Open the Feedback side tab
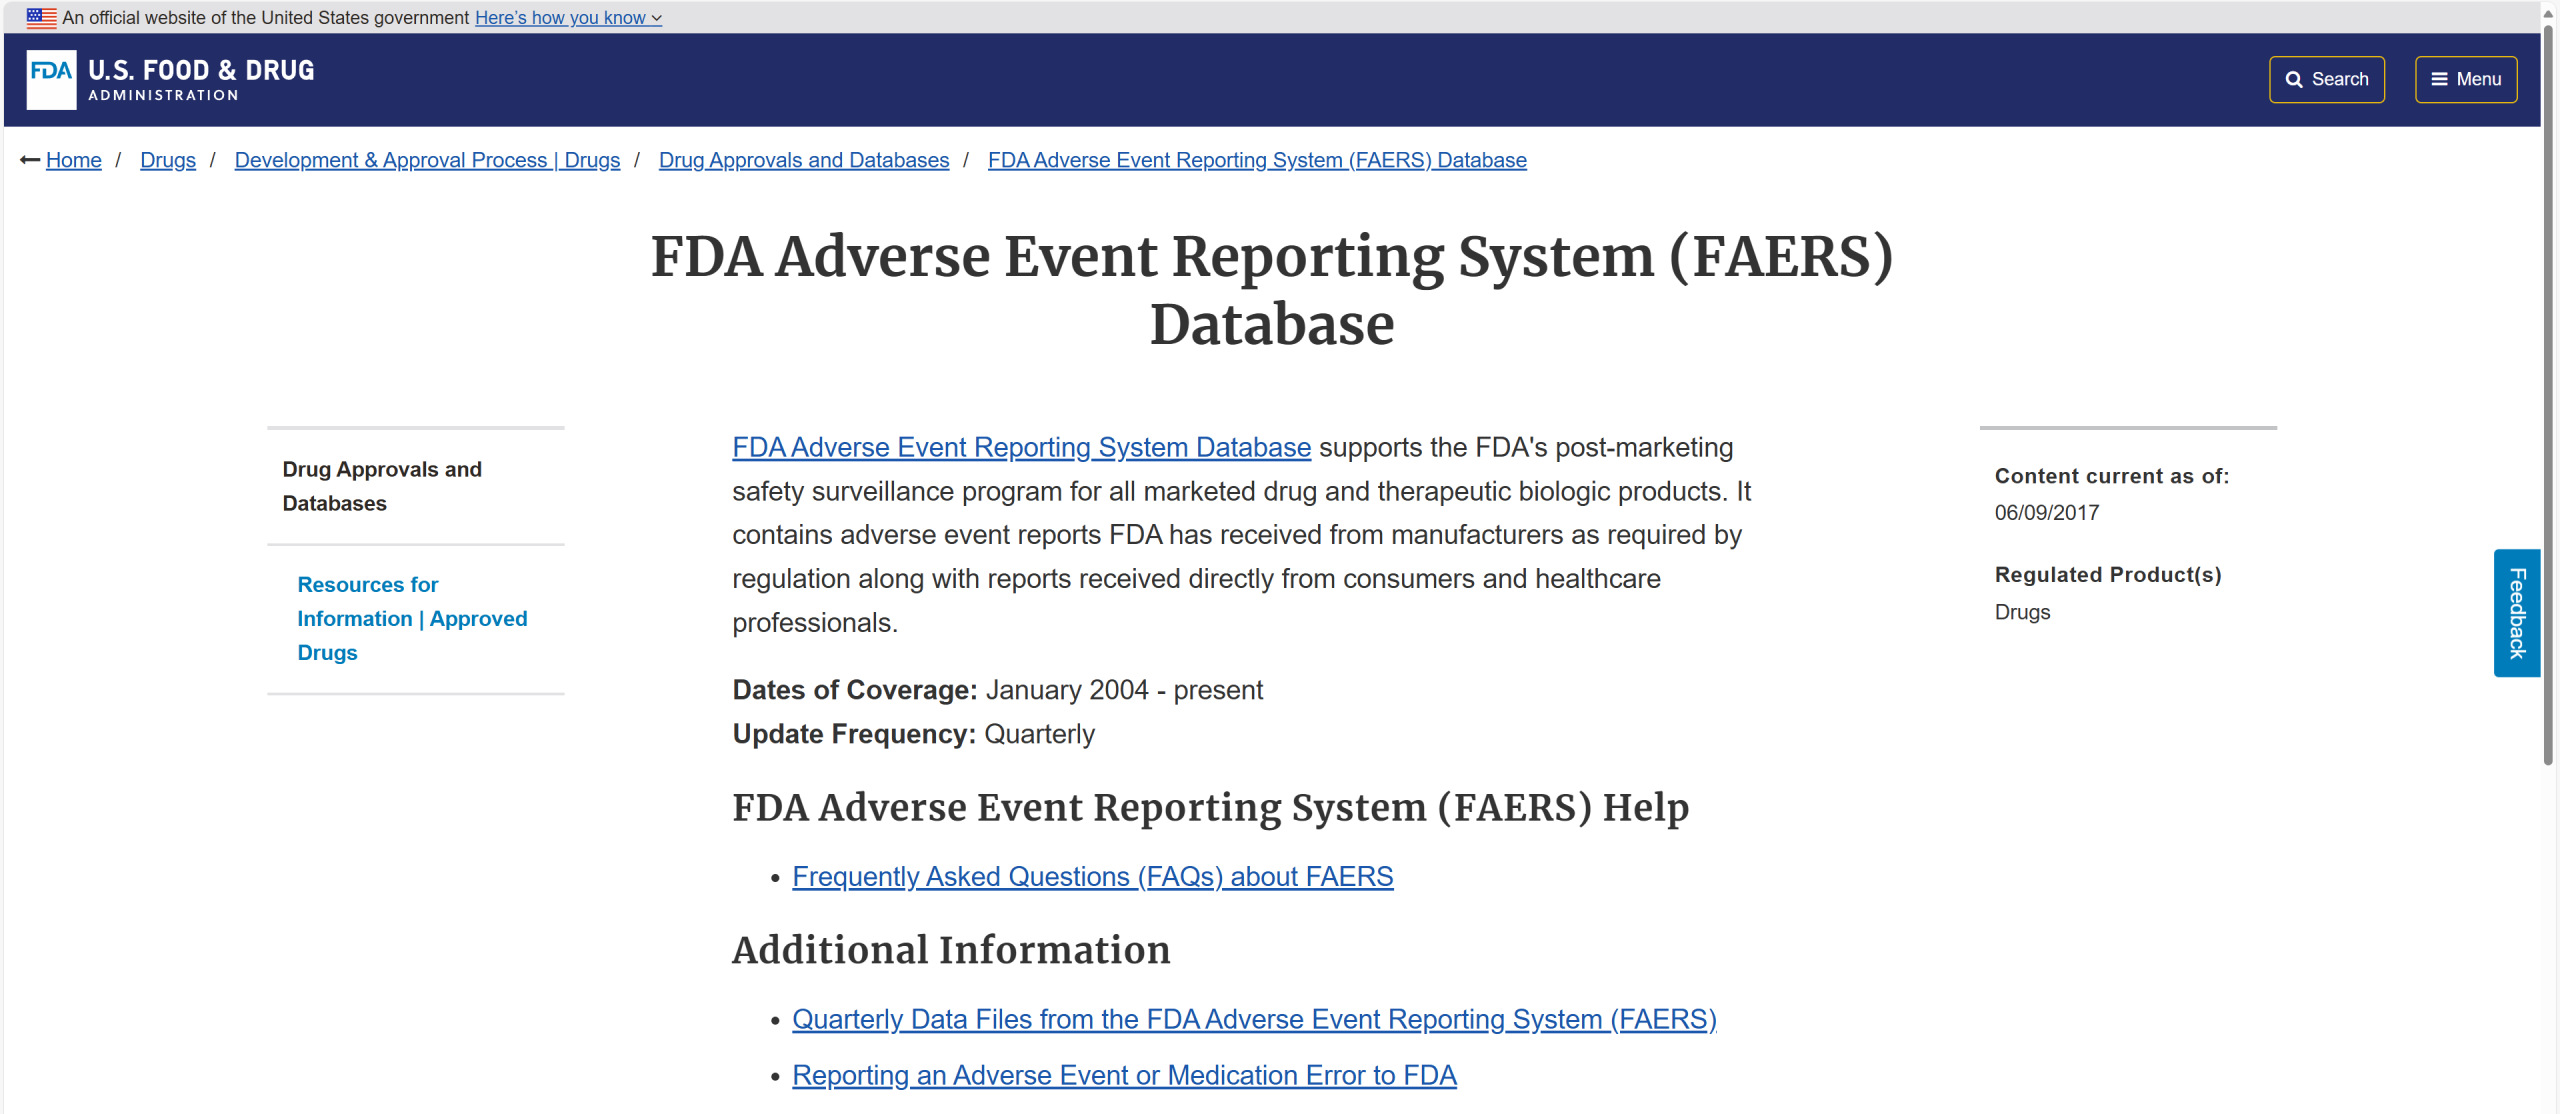2560x1114 pixels. (2516, 612)
